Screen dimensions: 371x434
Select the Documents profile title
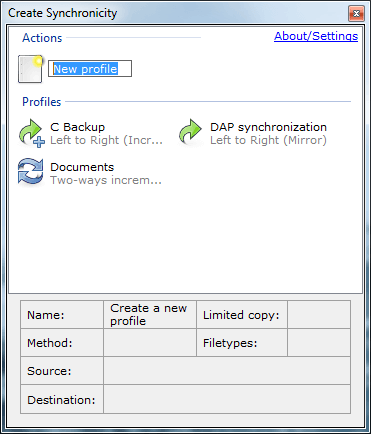[x=82, y=167]
